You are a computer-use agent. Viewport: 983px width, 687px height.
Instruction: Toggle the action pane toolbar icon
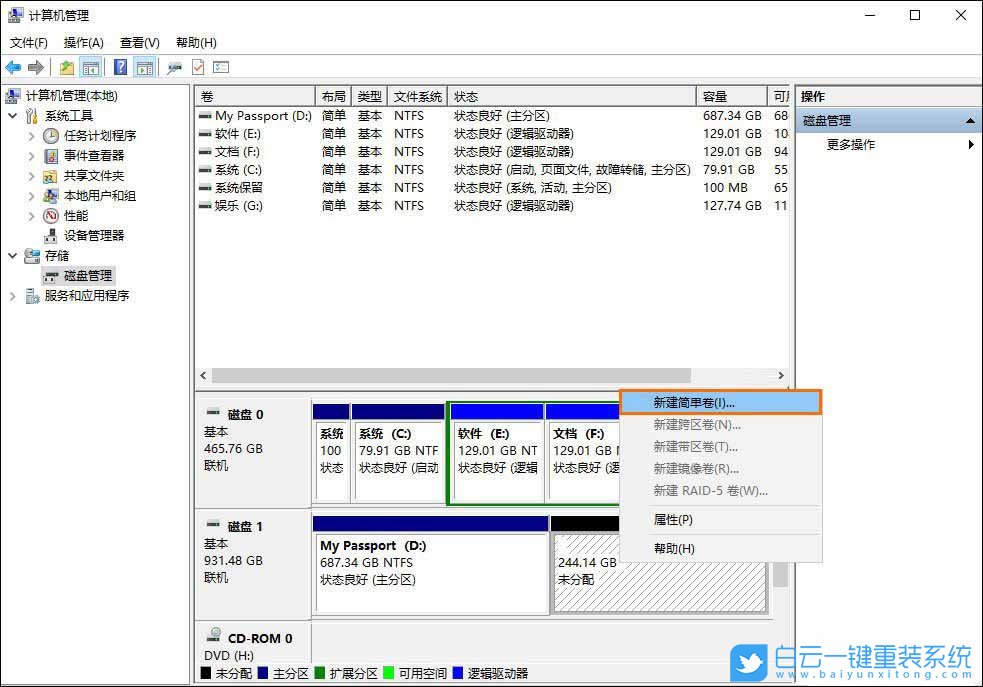click(x=146, y=67)
